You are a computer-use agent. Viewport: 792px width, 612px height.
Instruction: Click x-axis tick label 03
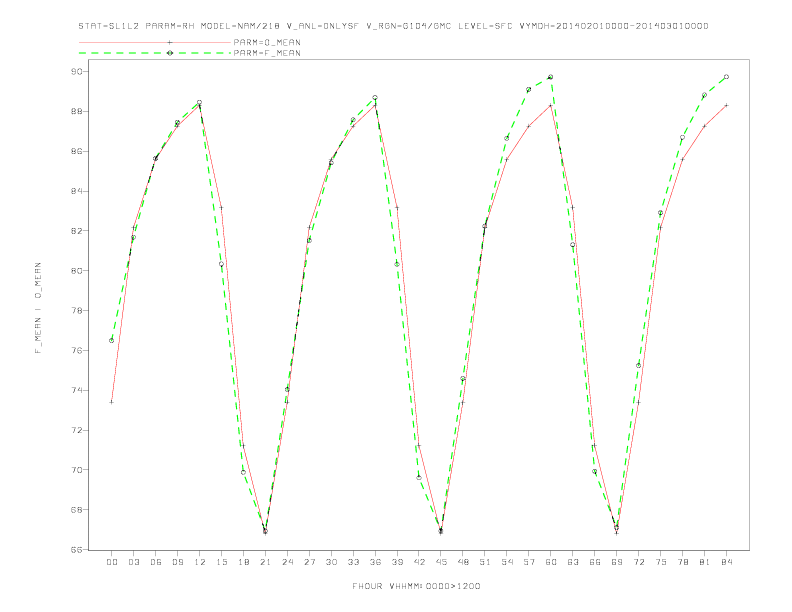pyautogui.click(x=133, y=562)
